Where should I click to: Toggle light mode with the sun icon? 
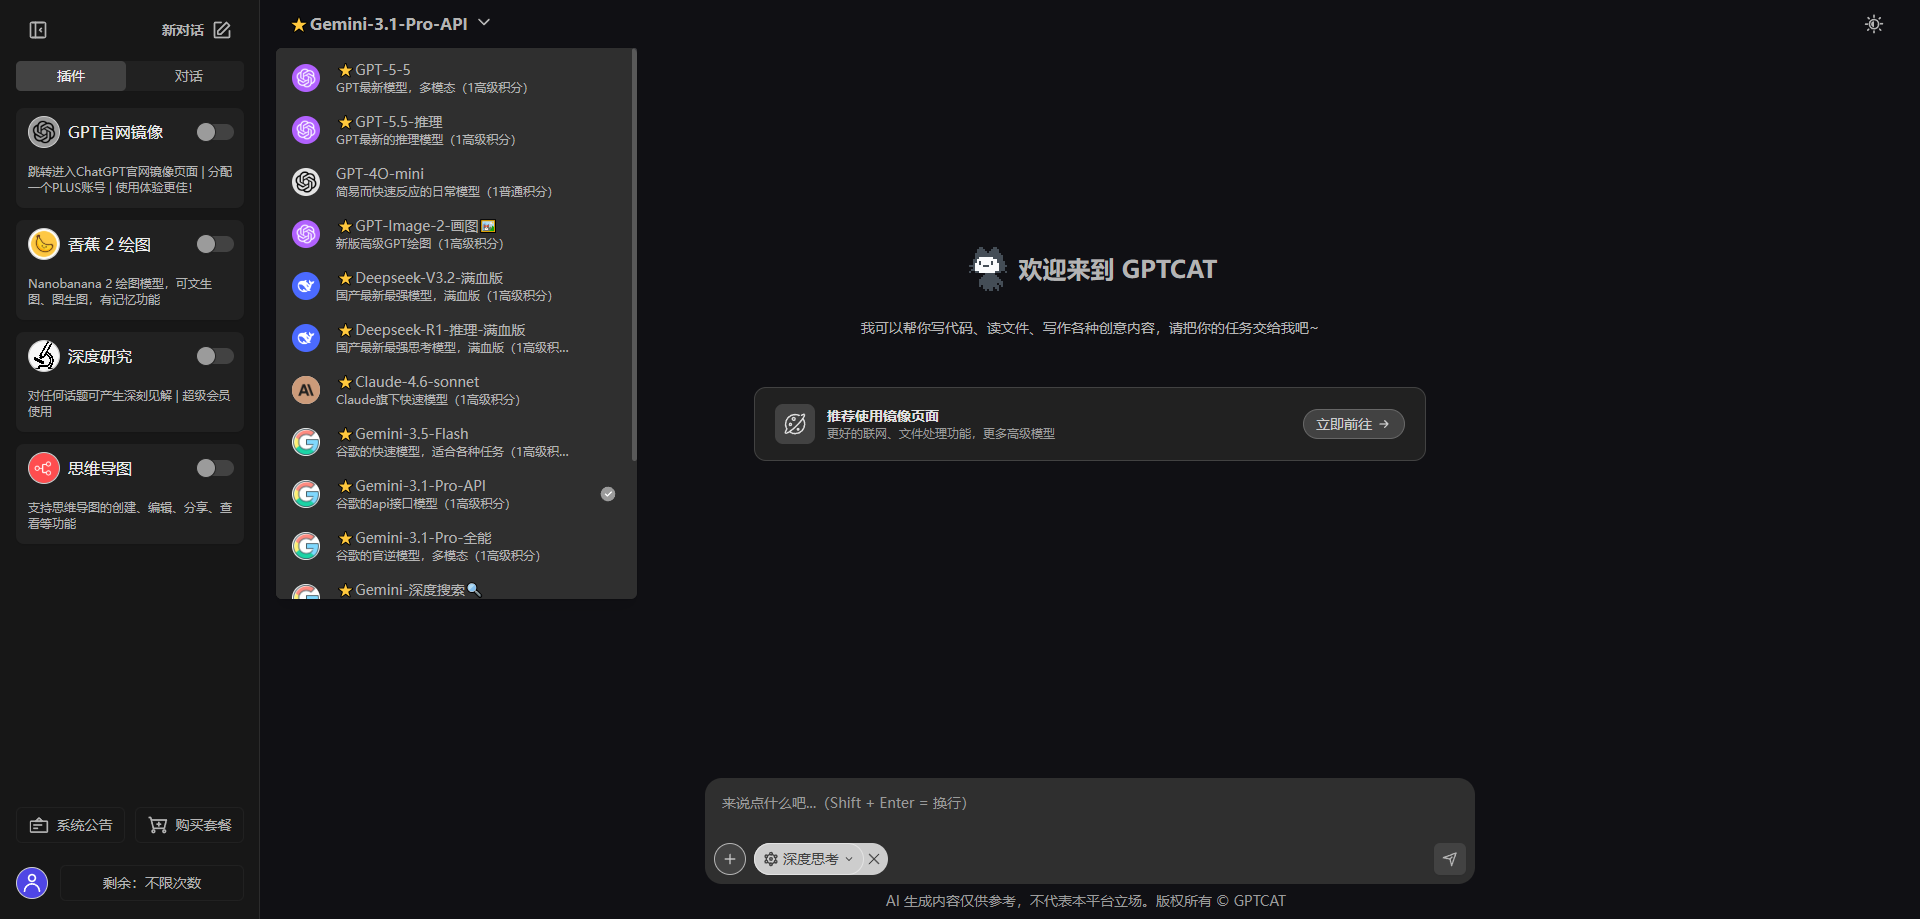point(1874,24)
